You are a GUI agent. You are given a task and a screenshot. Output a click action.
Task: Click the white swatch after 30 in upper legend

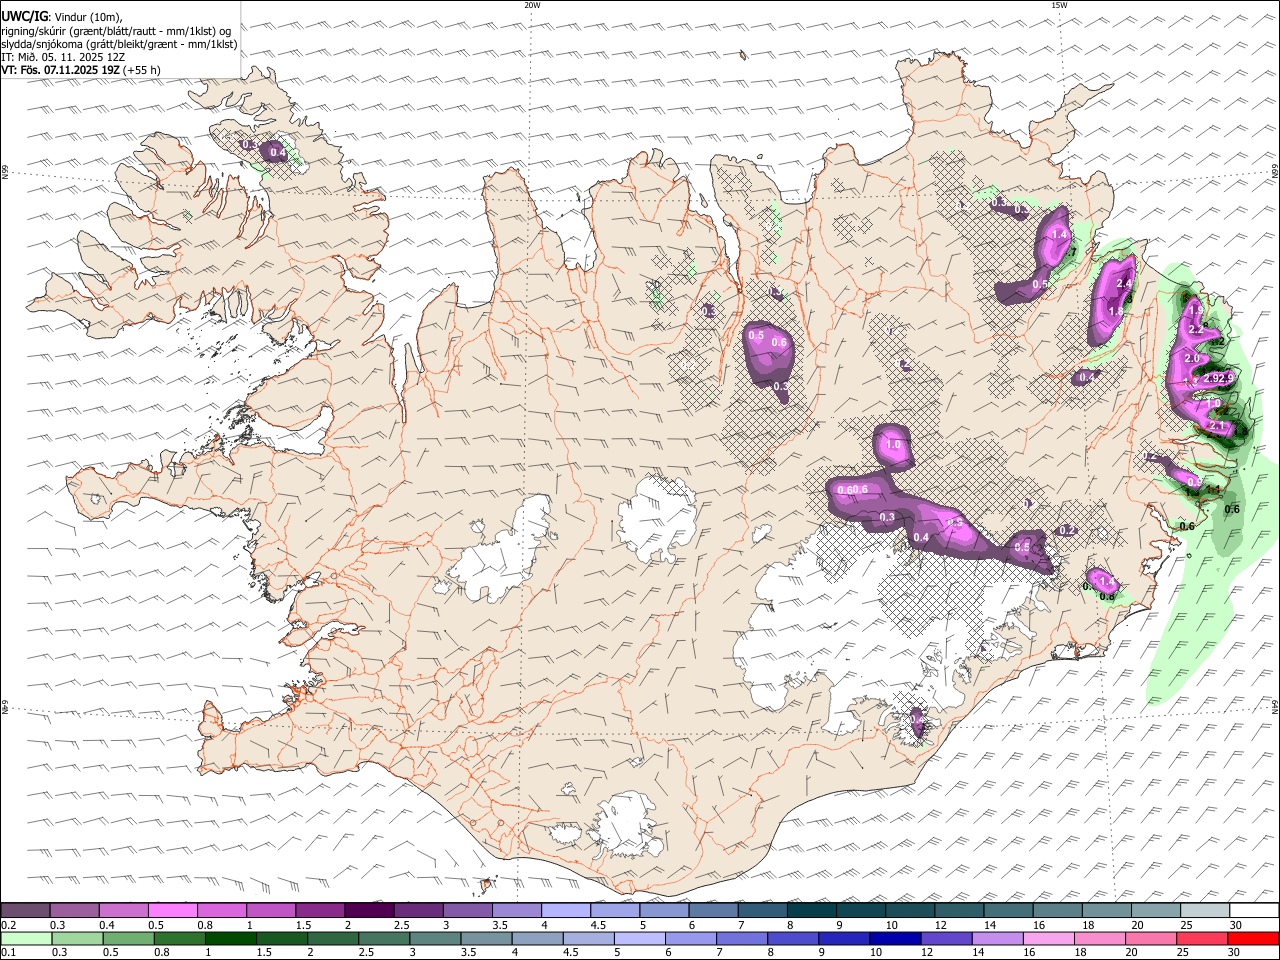(x=1254, y=910)
